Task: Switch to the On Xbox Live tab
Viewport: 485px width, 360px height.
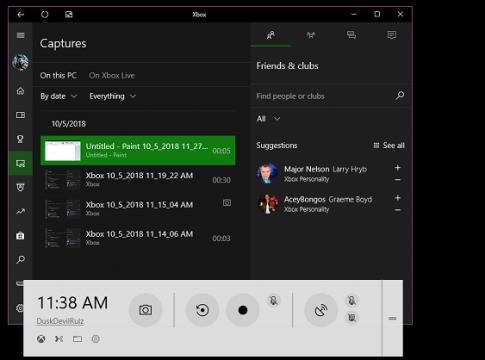Action: pyautogui.click(x=112, y=75)
